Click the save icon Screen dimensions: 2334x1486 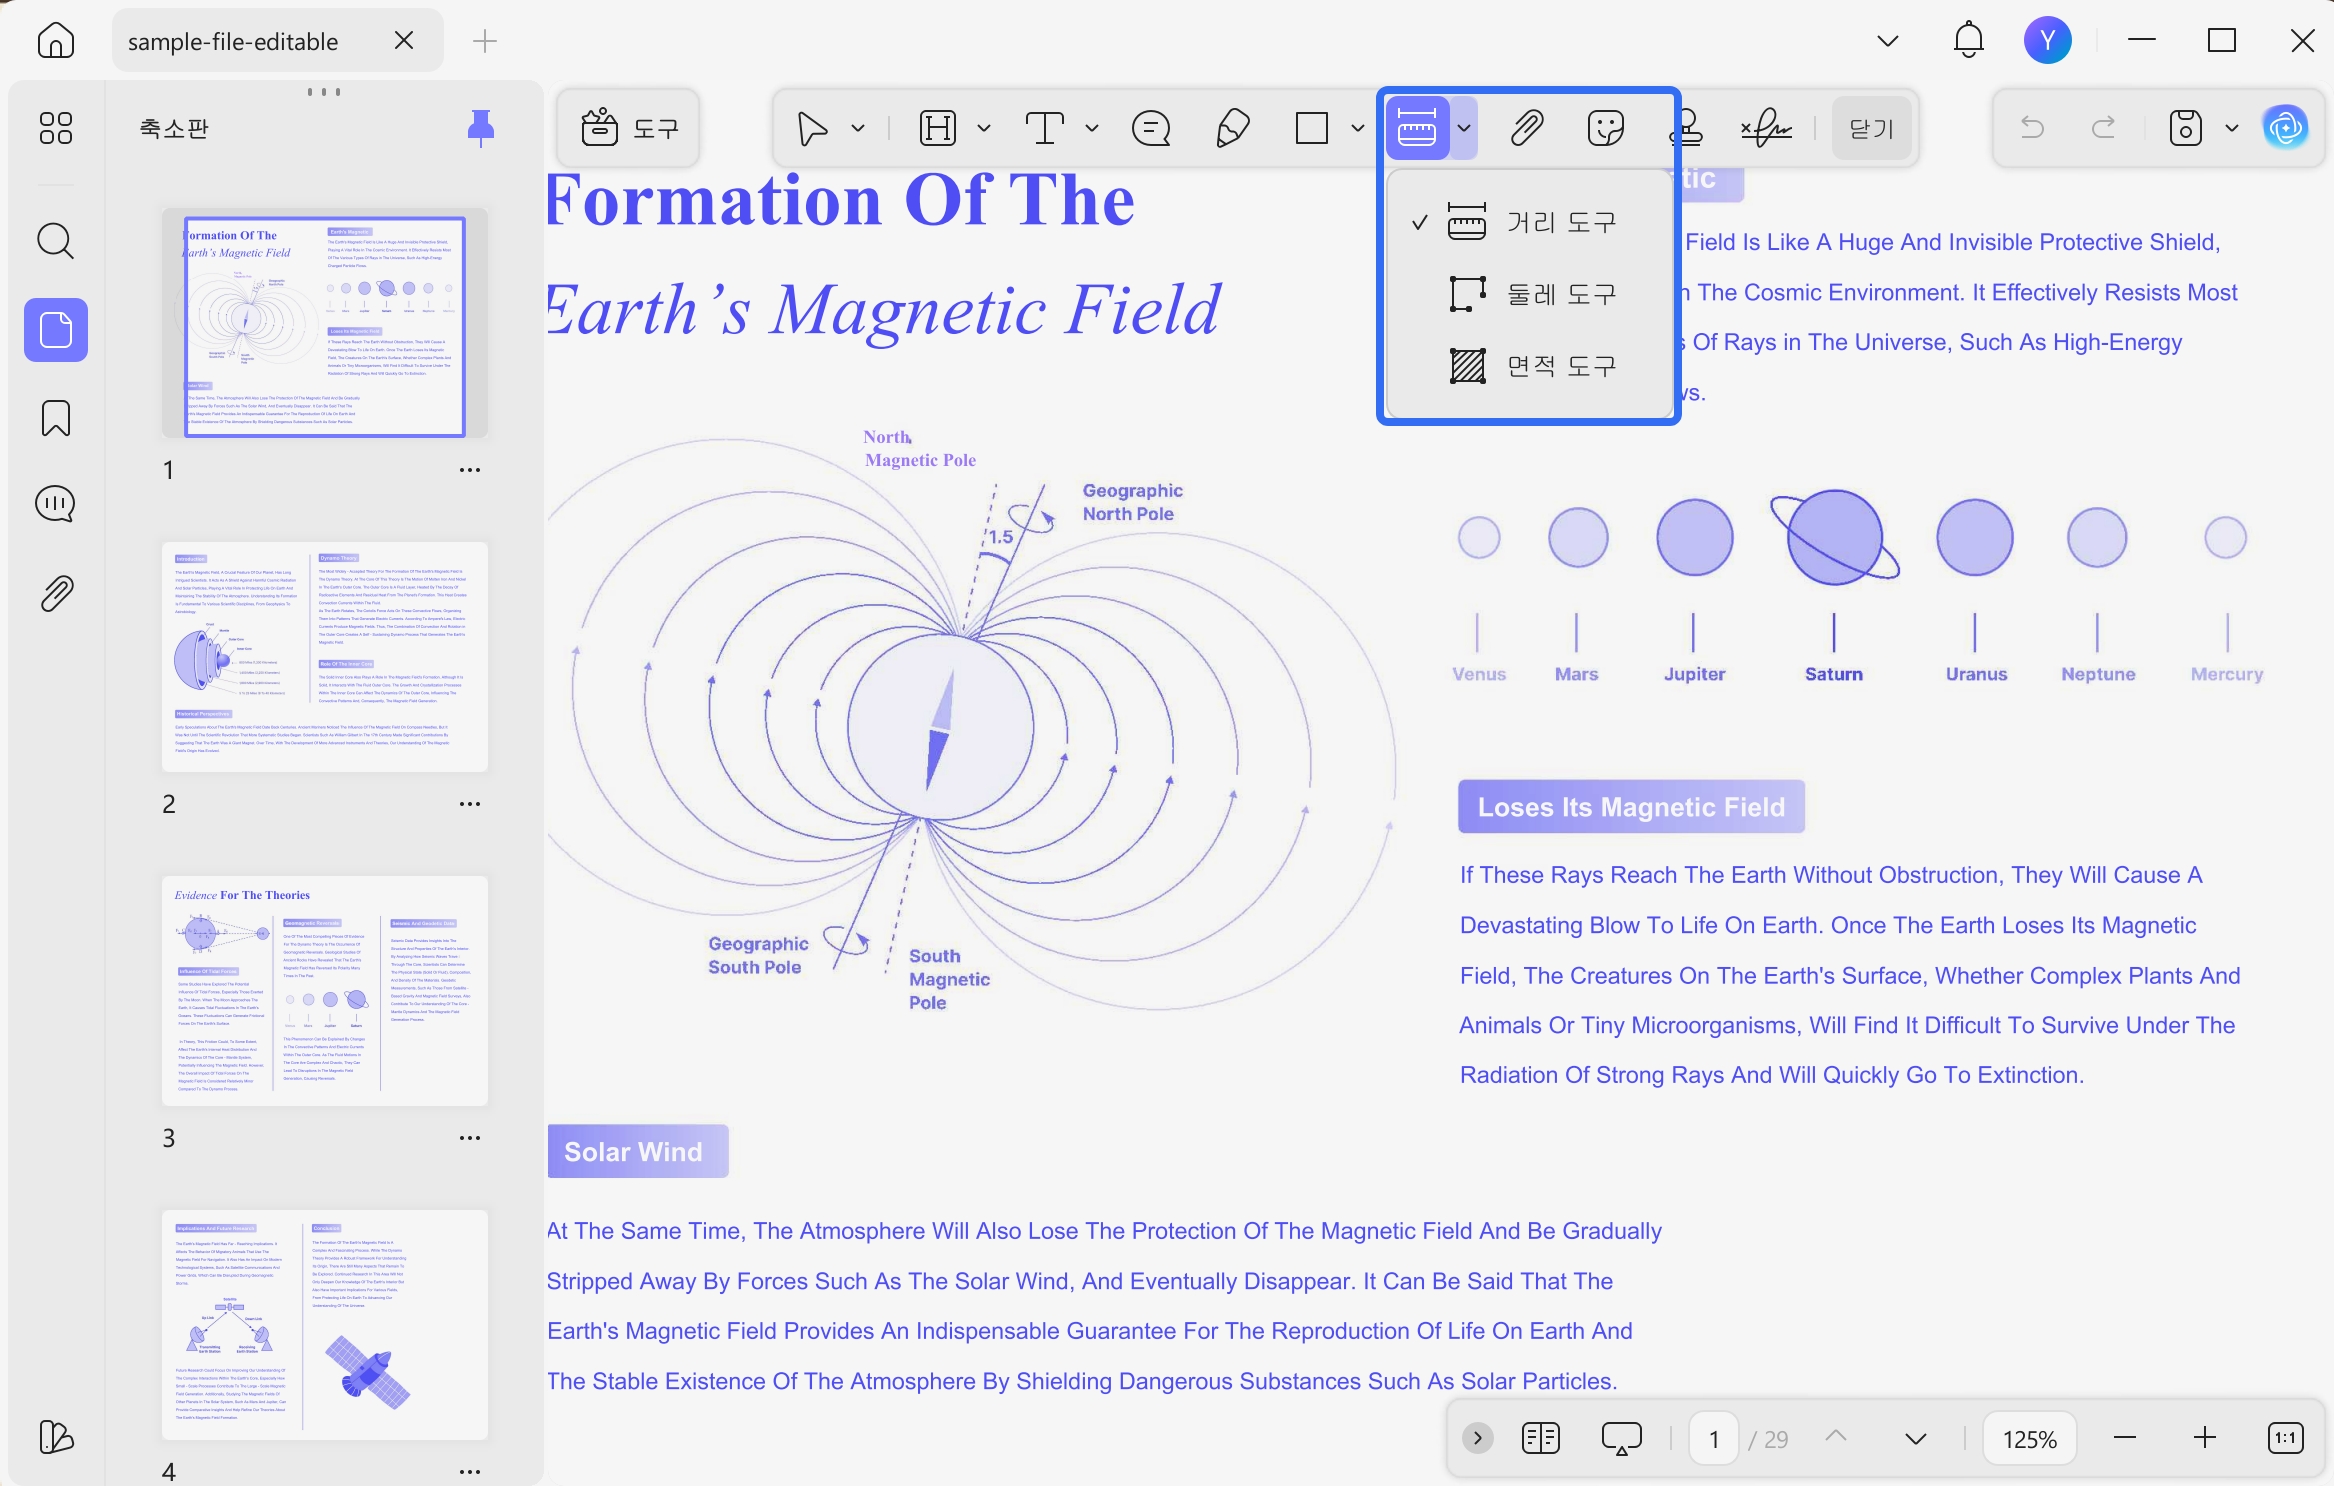pos(2186,128)
